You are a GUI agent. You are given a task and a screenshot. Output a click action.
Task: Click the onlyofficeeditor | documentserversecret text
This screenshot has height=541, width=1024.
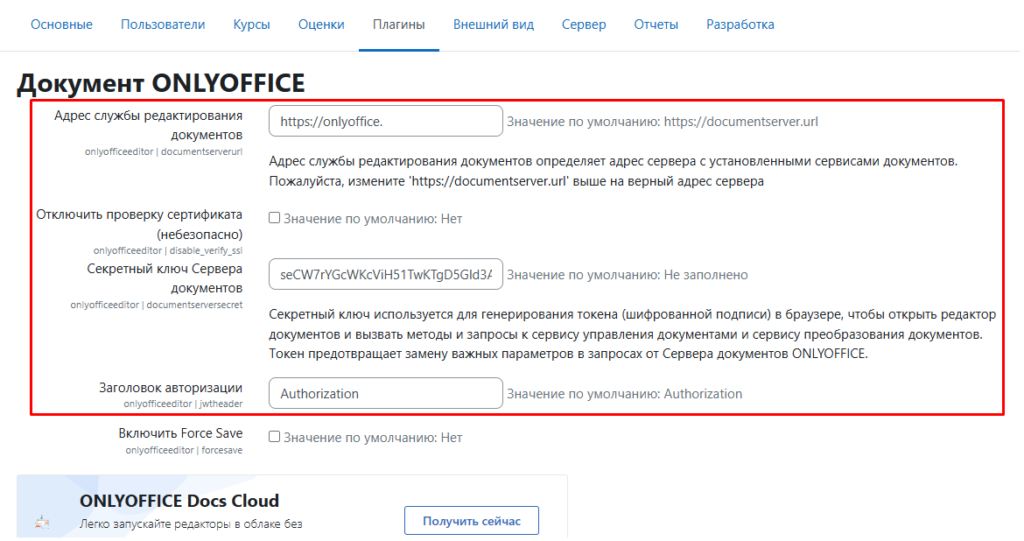[157, 304]
